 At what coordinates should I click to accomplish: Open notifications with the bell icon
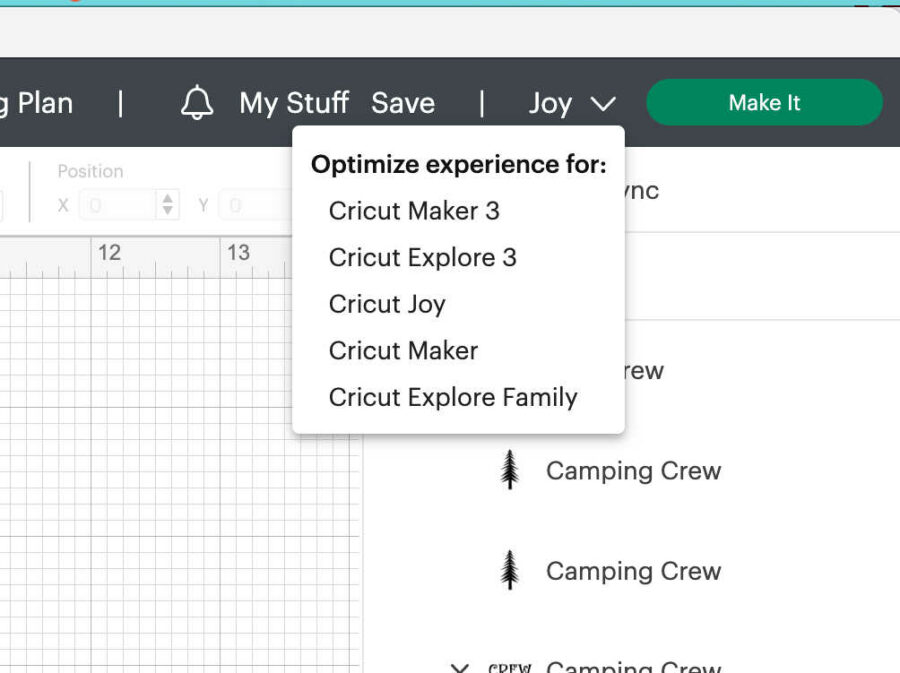click(197, 103)
